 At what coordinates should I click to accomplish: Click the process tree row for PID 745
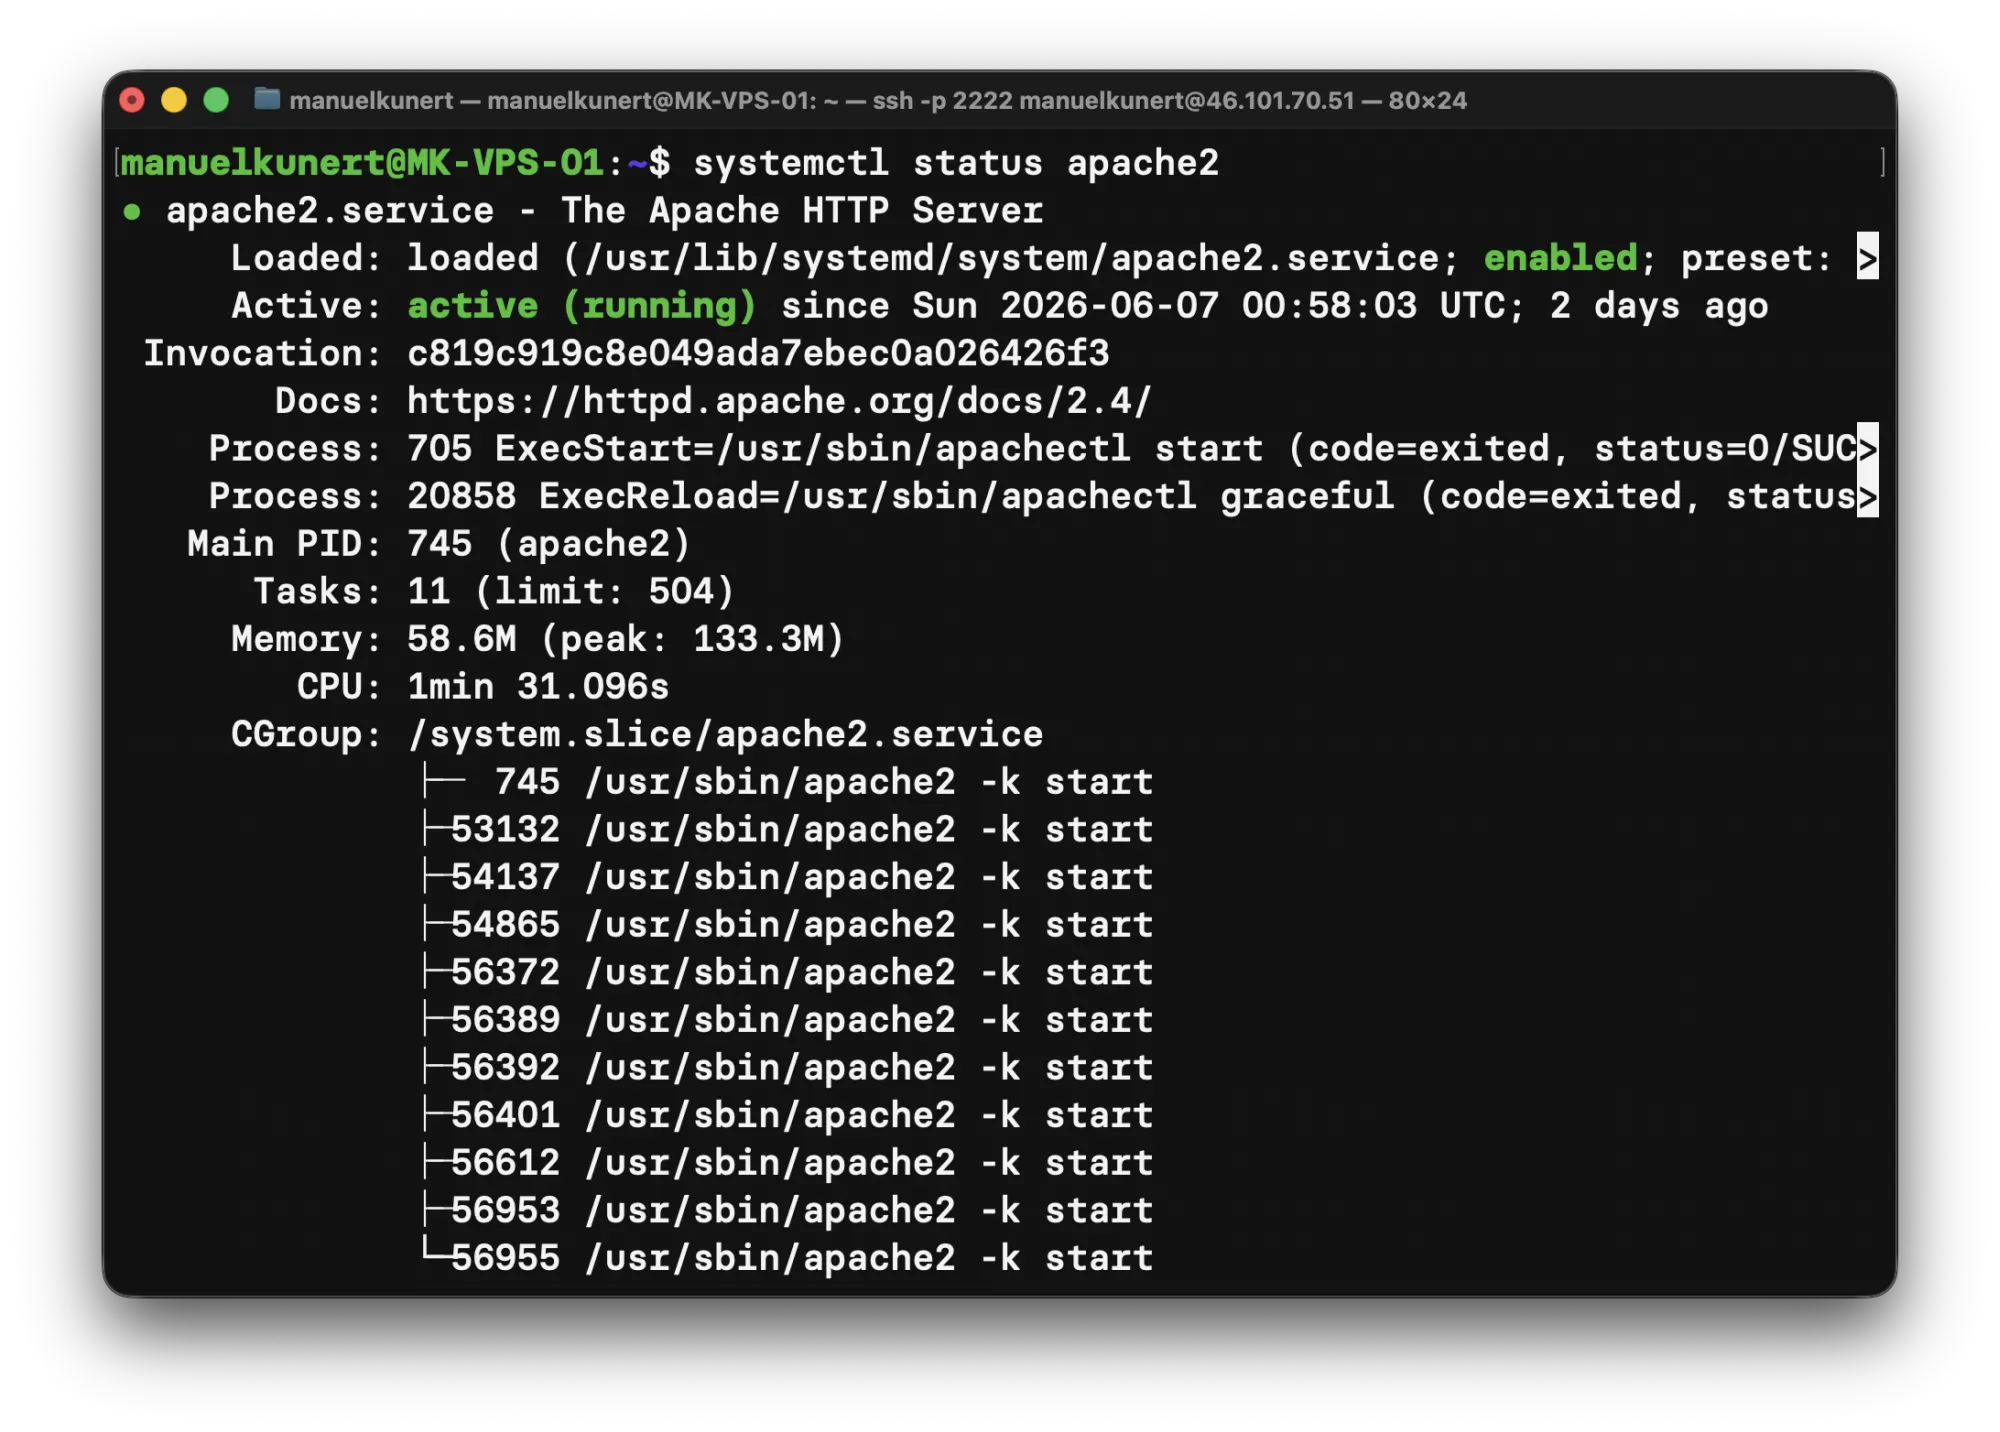[x=788, y=782]
